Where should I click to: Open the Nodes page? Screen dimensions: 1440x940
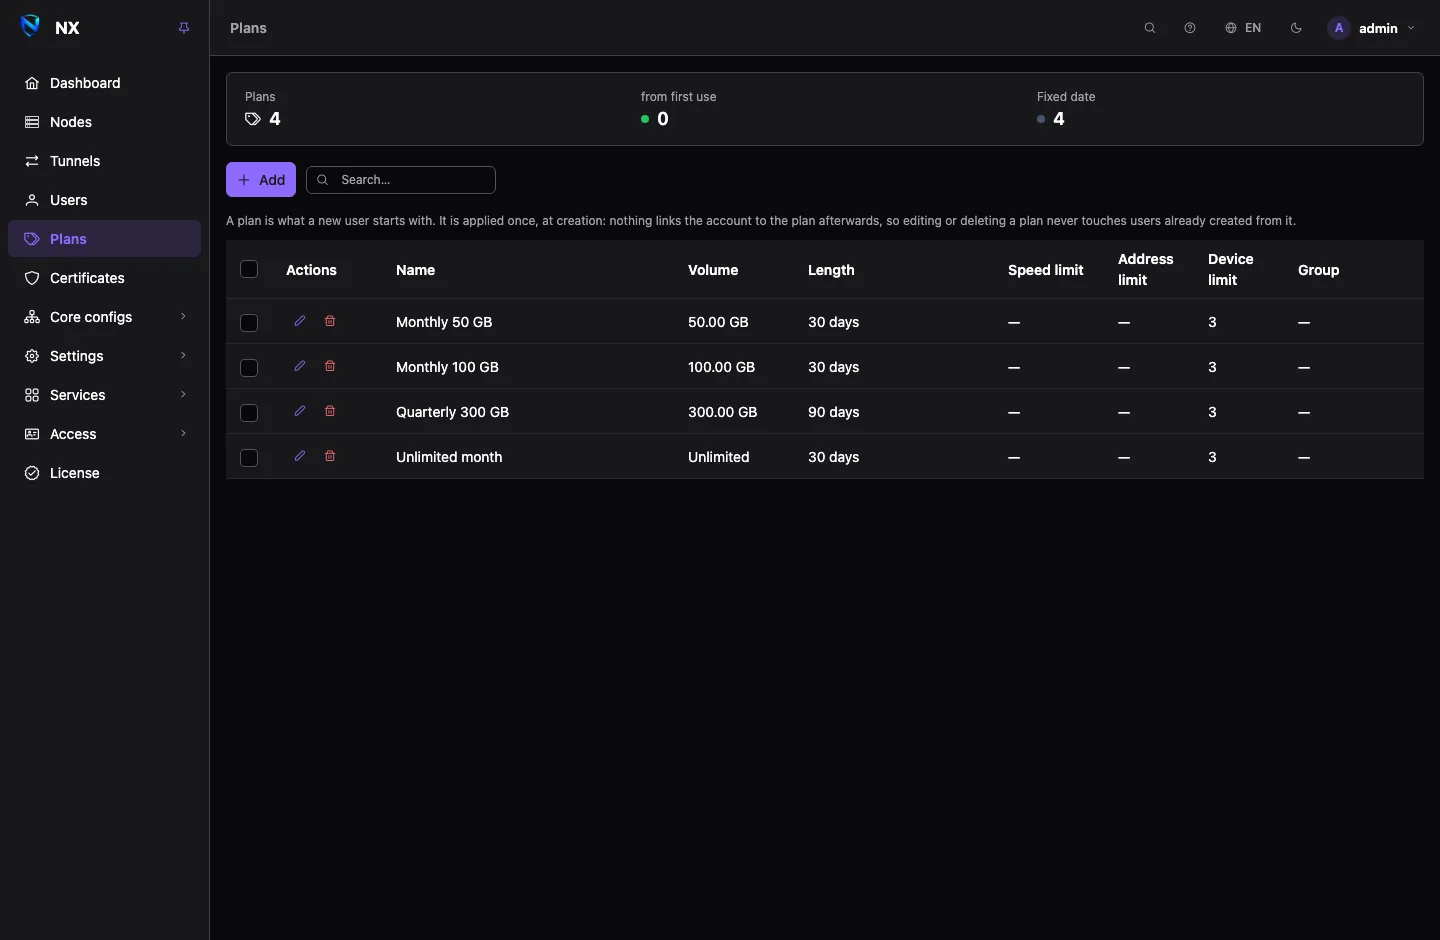click(x=104, y=122)
